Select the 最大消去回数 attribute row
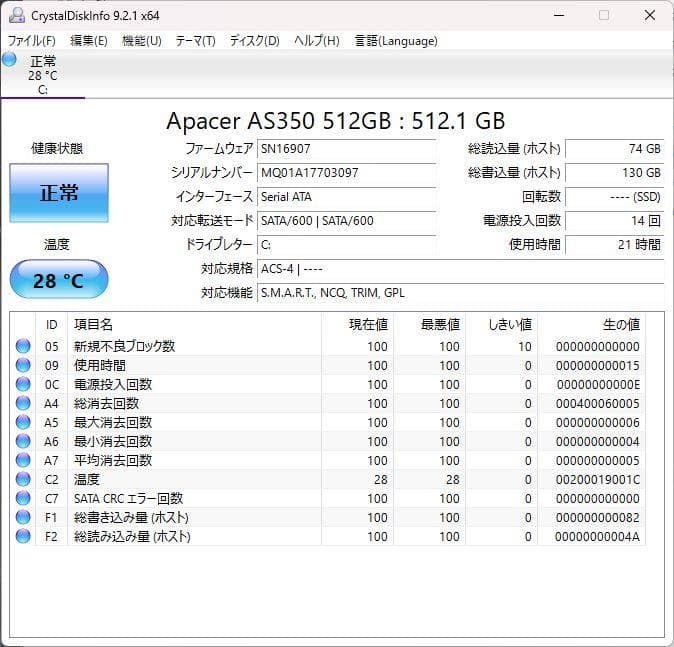Screen dimensions: 674x647 click(x=328, y=422)
